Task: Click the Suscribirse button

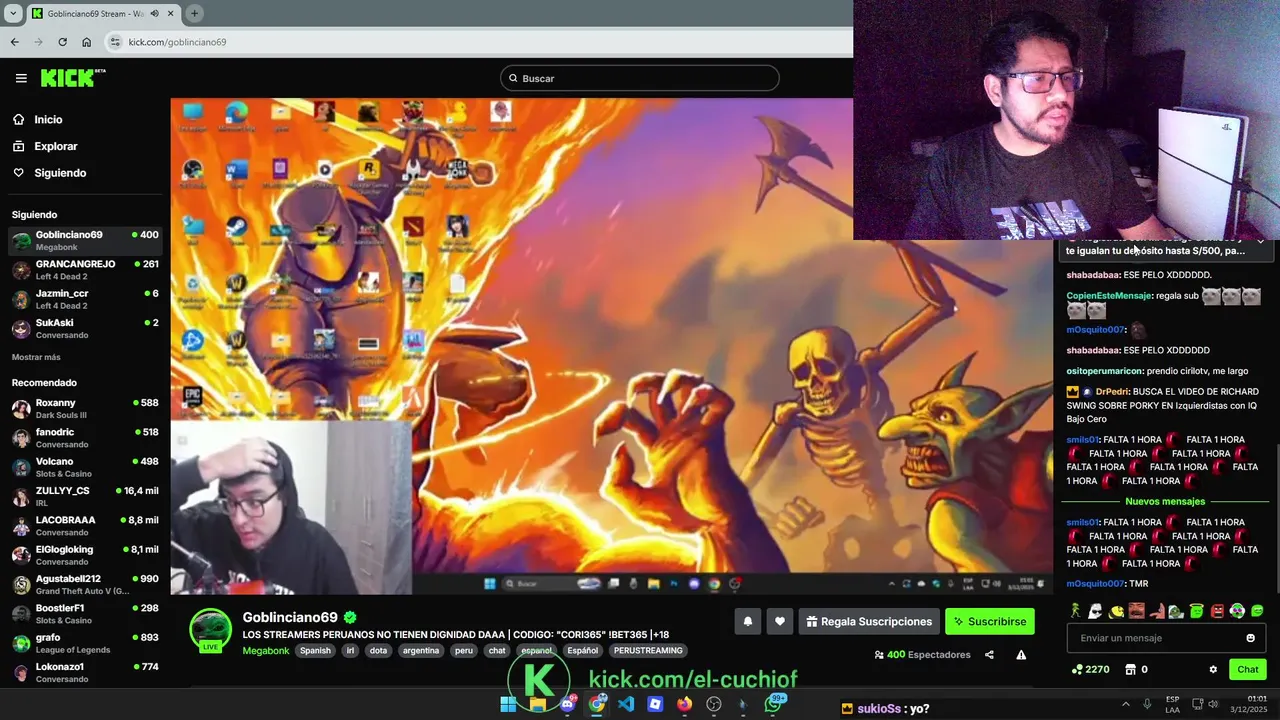Action: click(x=989, y=621)
